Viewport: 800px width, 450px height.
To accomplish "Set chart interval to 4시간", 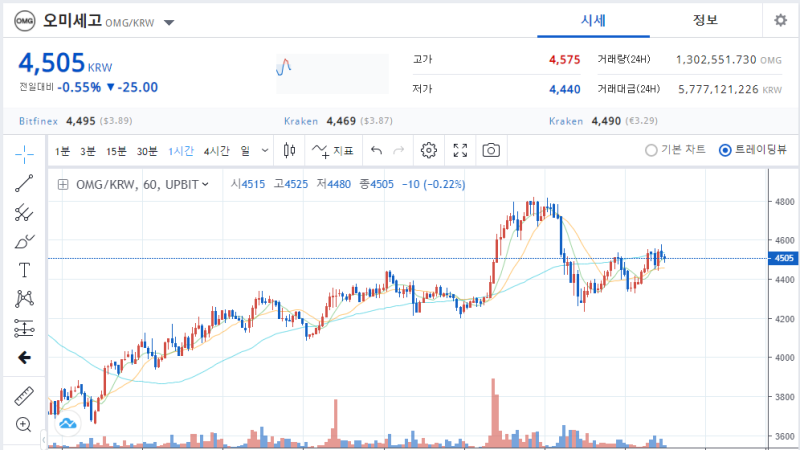I will point(217,151).
